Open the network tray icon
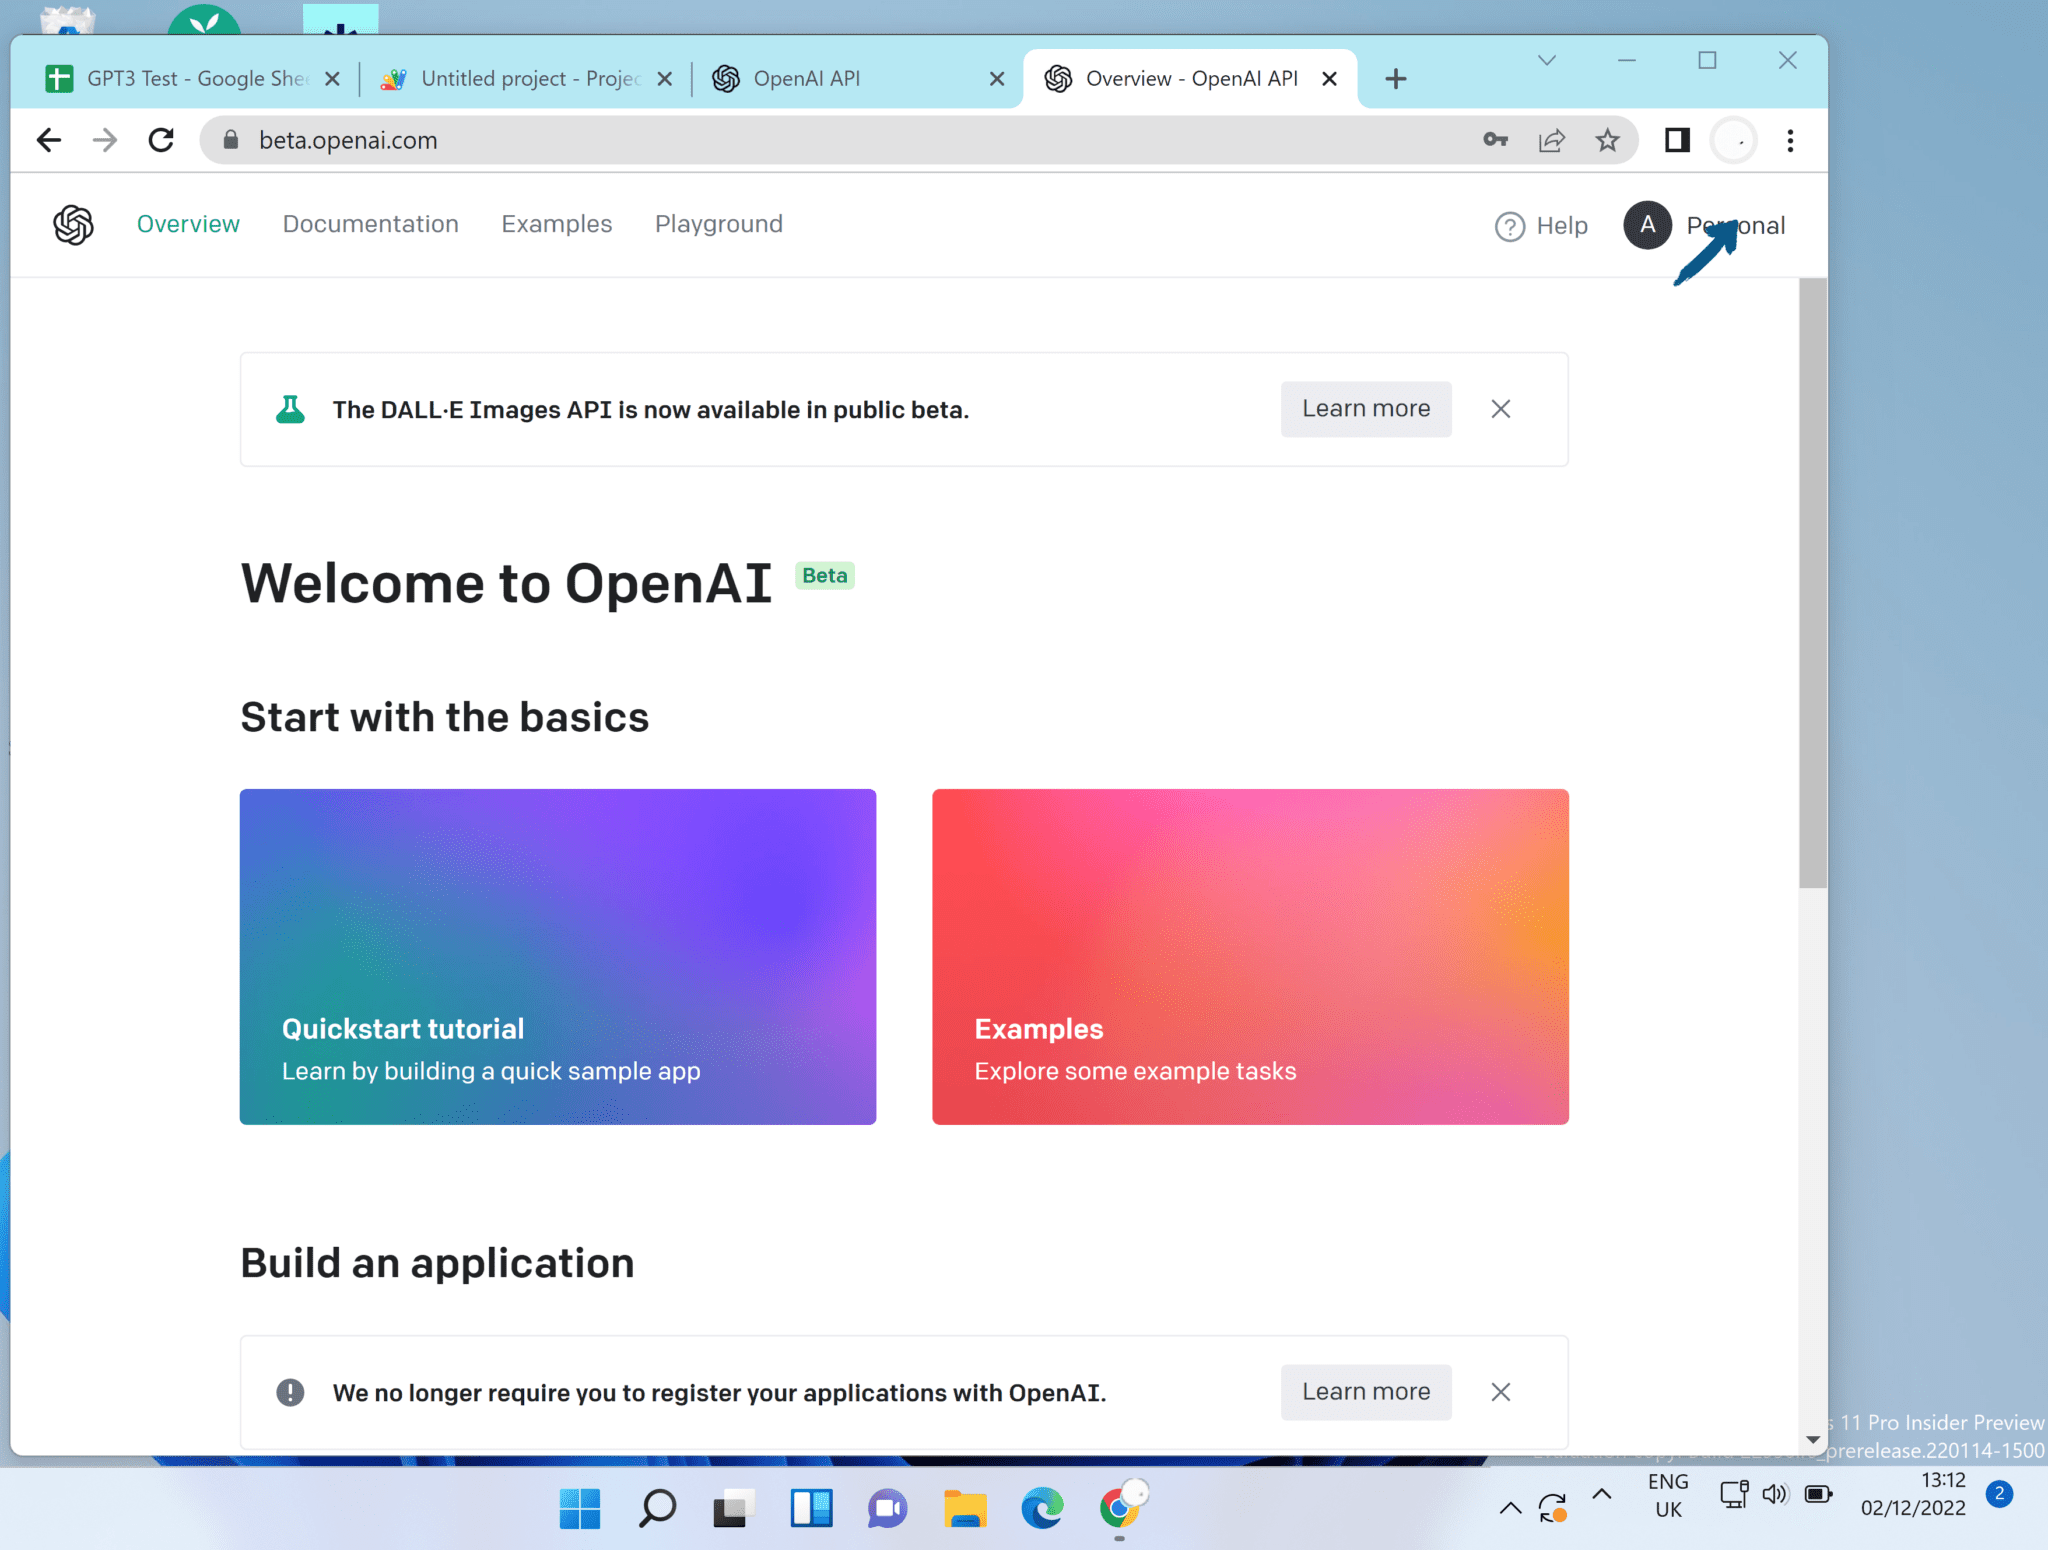 [x=1733, y=1494]
